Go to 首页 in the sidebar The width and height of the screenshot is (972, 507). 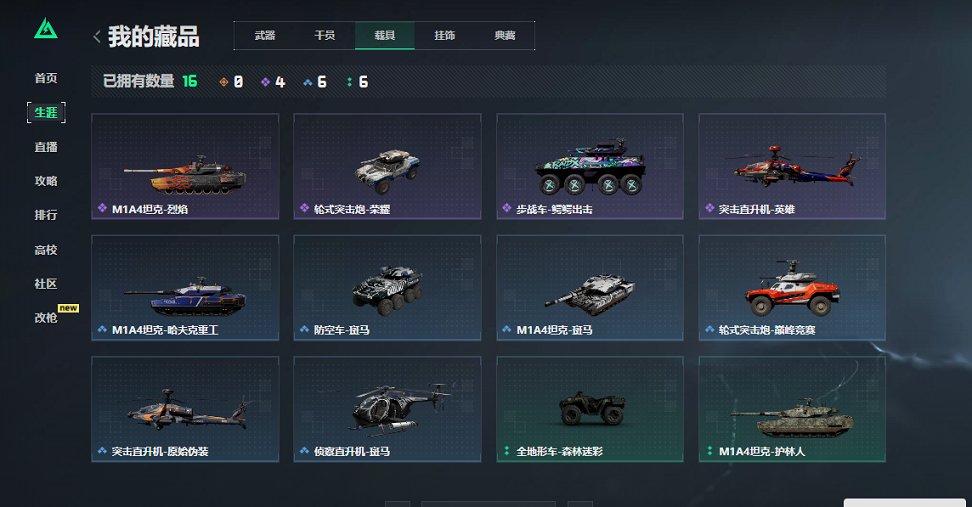tap(46, 78)
